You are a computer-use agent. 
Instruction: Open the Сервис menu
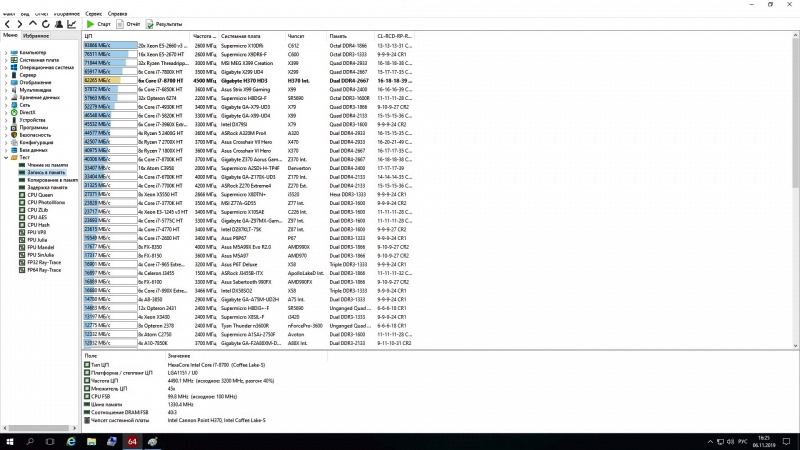93,14
